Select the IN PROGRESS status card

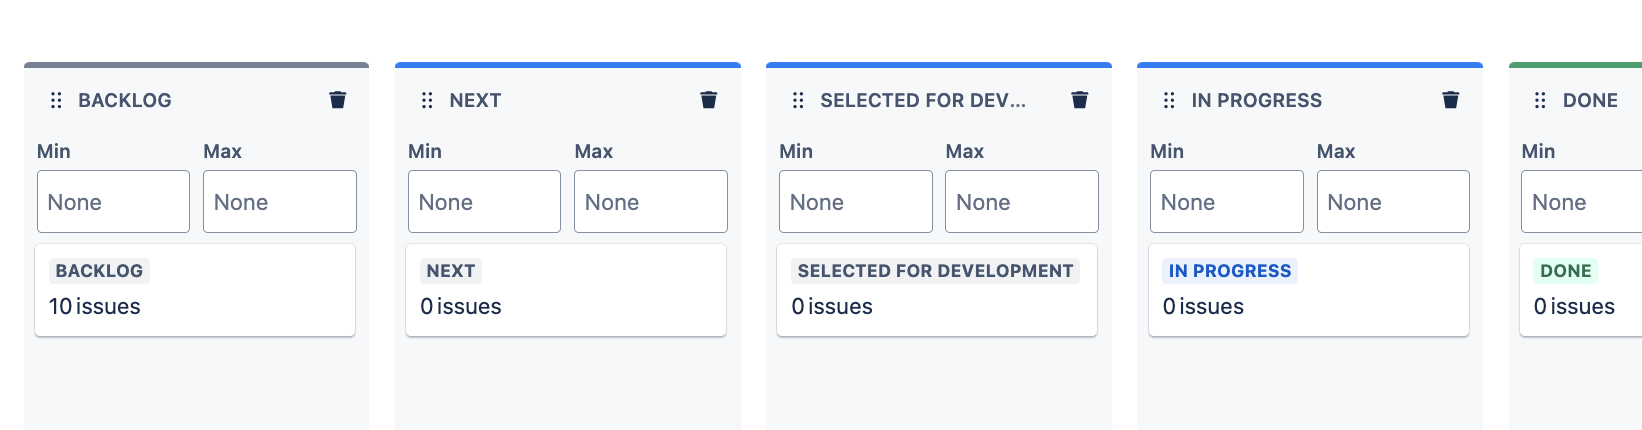click(1309, 290)
